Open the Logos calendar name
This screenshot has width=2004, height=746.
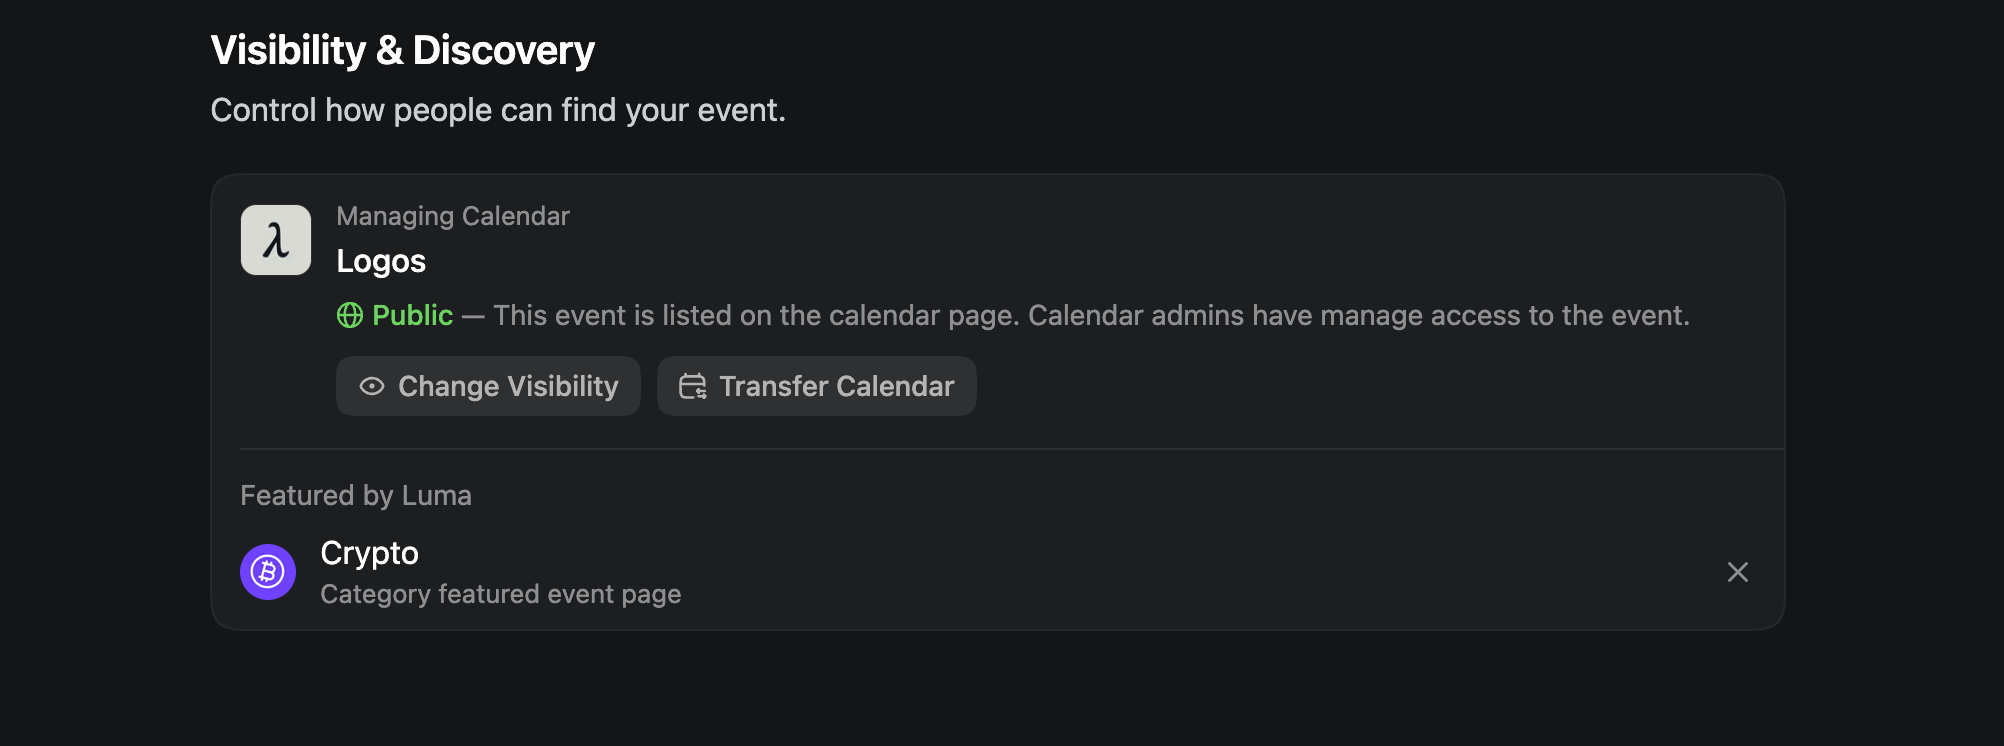tap(381, 261)
